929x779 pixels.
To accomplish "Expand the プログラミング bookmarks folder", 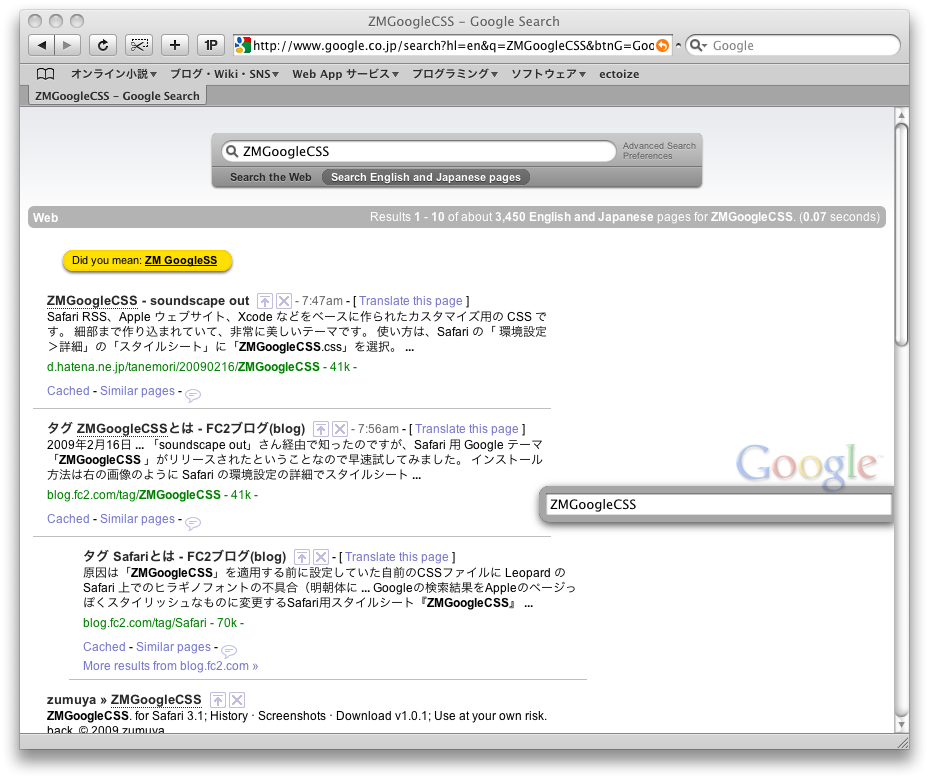I will [x=455, y=74].
